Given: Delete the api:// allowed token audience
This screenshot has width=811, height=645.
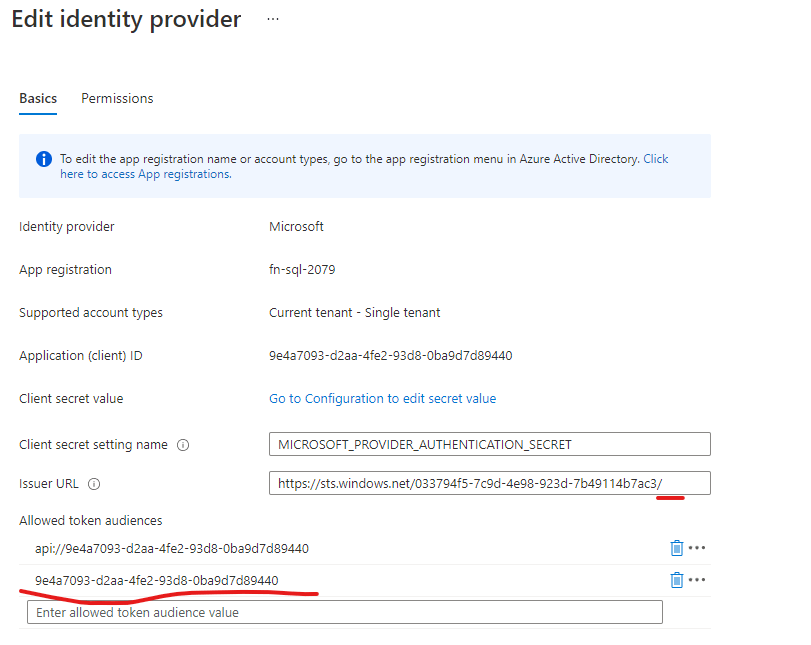Looking at the screenshot, I should (676, 548).
